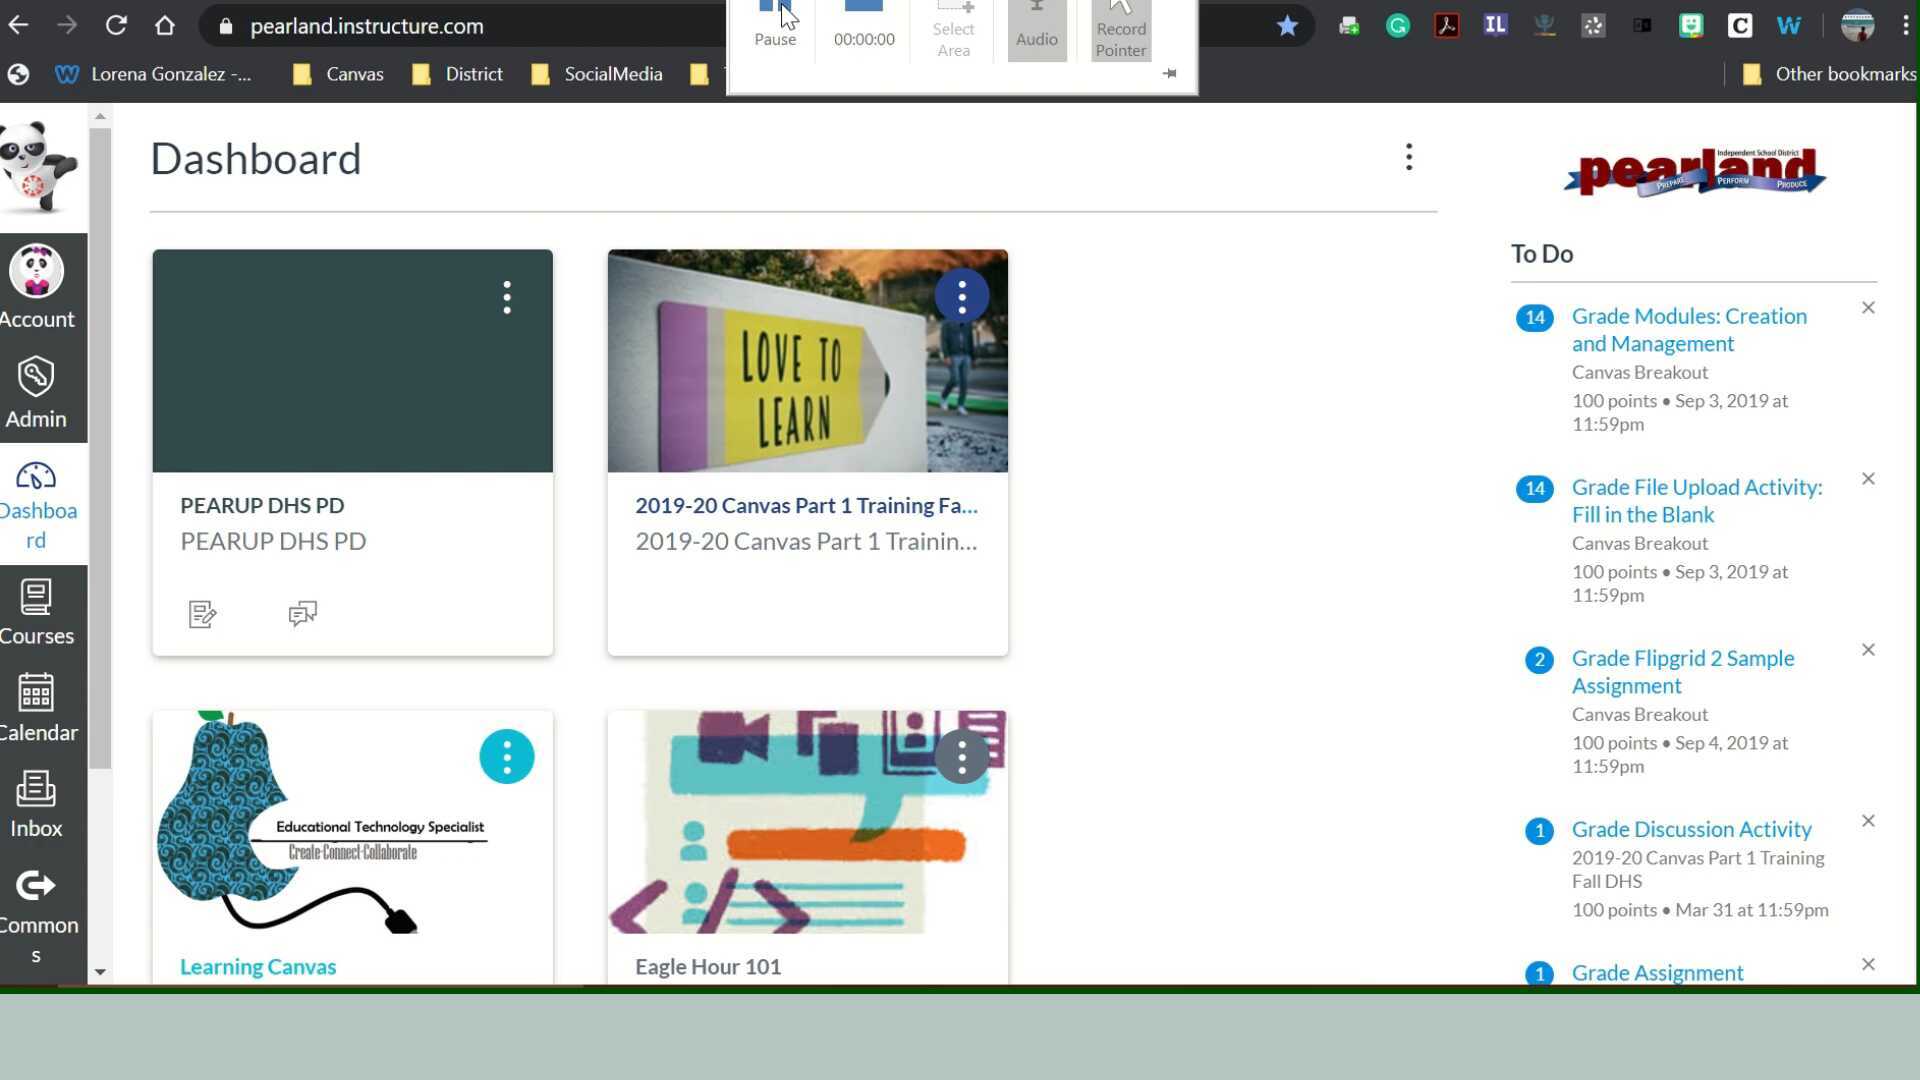Click the Love to Learn course thumbnail
The image size is (1920, 1080).
[x=808, y=361]
